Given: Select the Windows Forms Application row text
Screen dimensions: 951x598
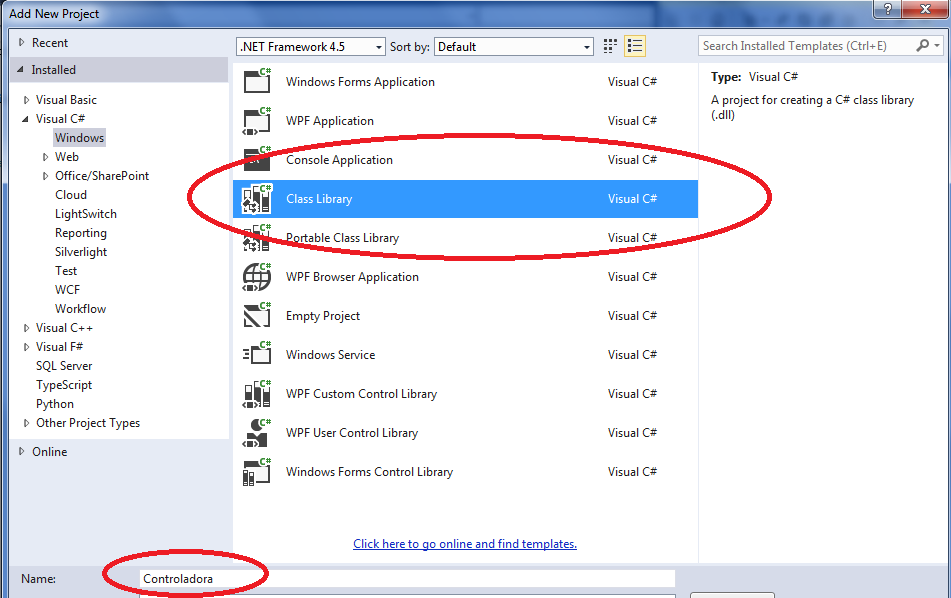Looking at the screenshot, I should coord(360,82).
